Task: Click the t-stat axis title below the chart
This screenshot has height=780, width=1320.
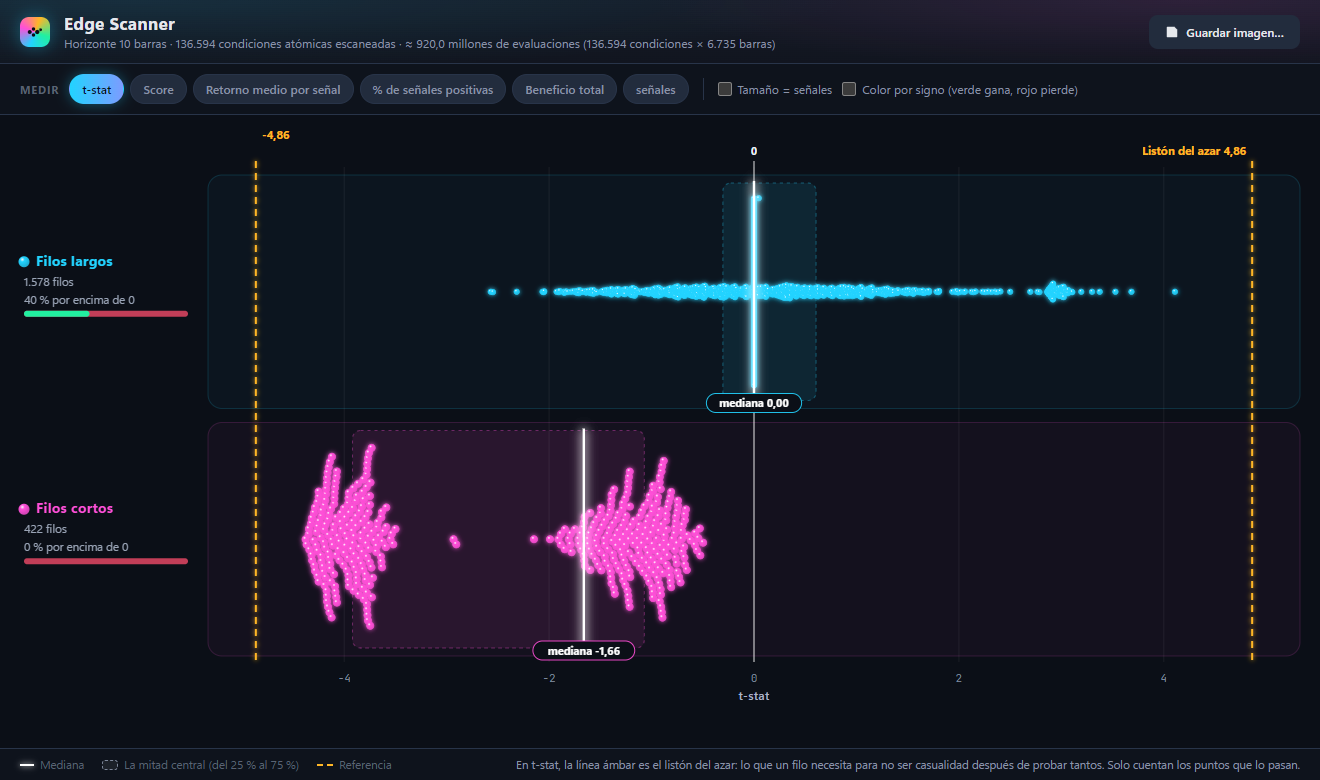Action: tap(754, 696)
